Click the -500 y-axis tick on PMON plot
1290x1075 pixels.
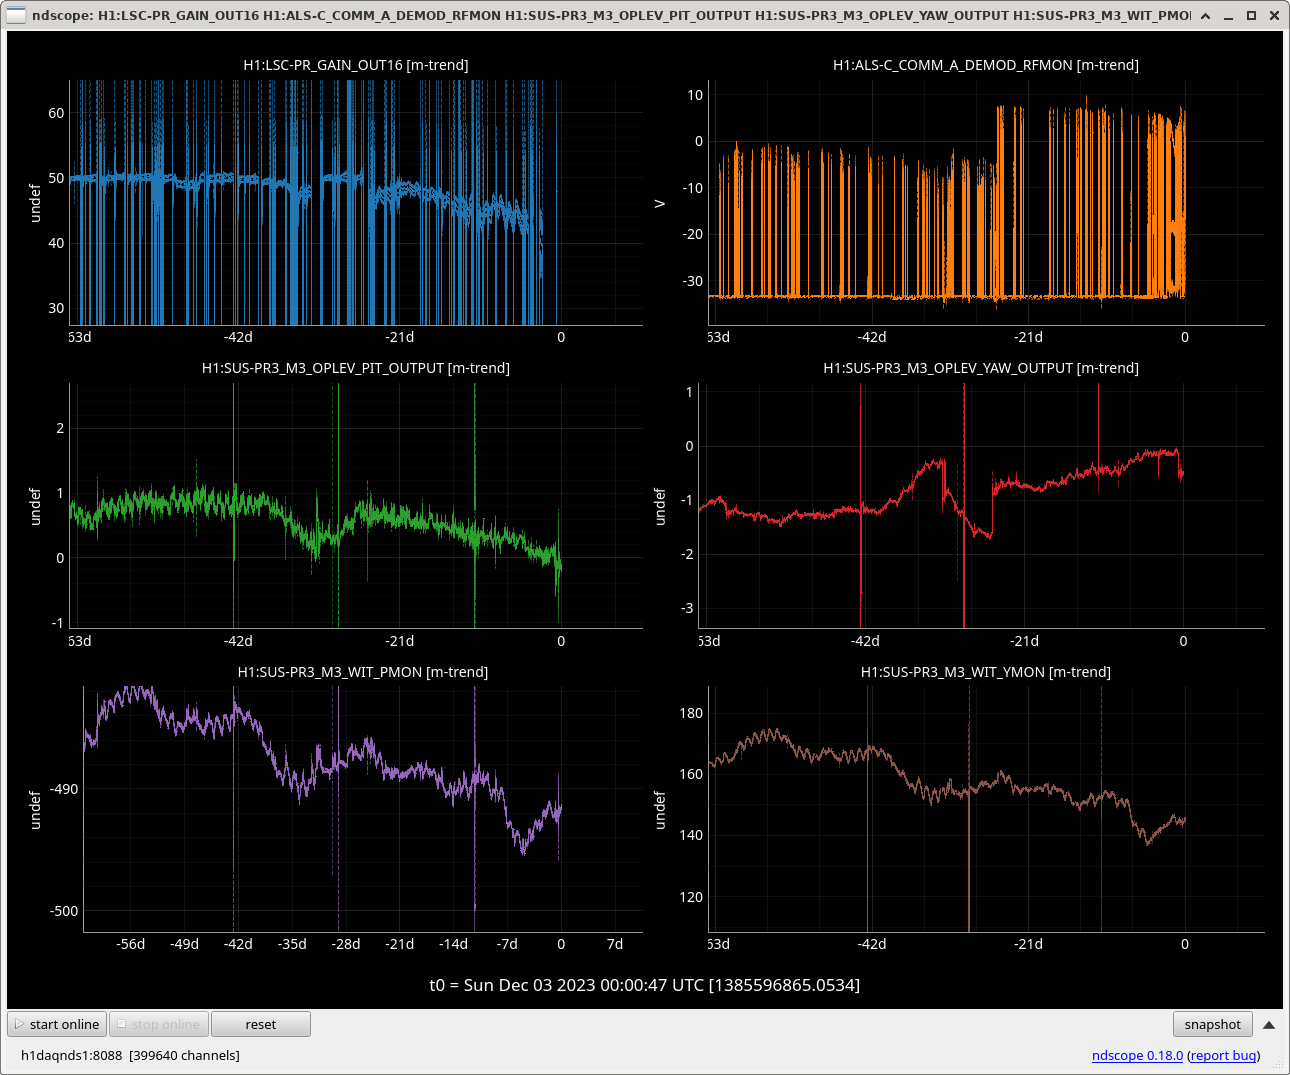(x=64, y=911)
